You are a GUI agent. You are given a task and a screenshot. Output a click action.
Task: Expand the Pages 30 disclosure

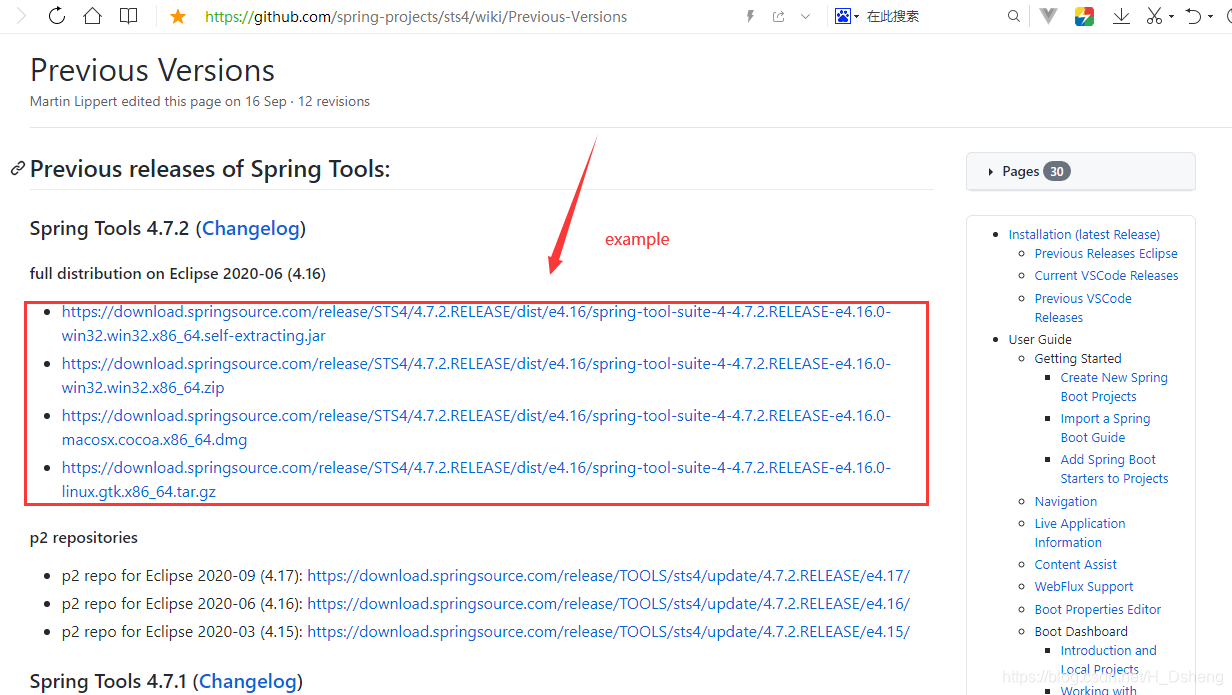(x=1080, y=171)
